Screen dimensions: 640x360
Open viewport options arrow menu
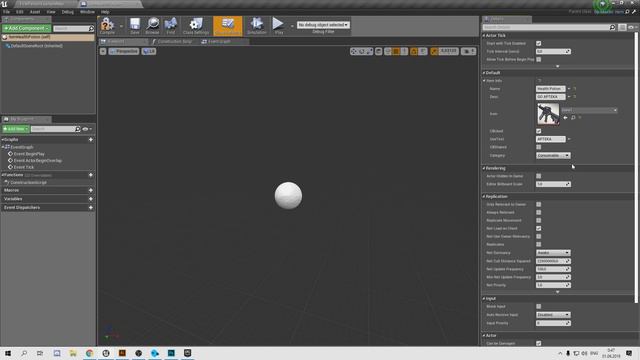click(103, 51)
